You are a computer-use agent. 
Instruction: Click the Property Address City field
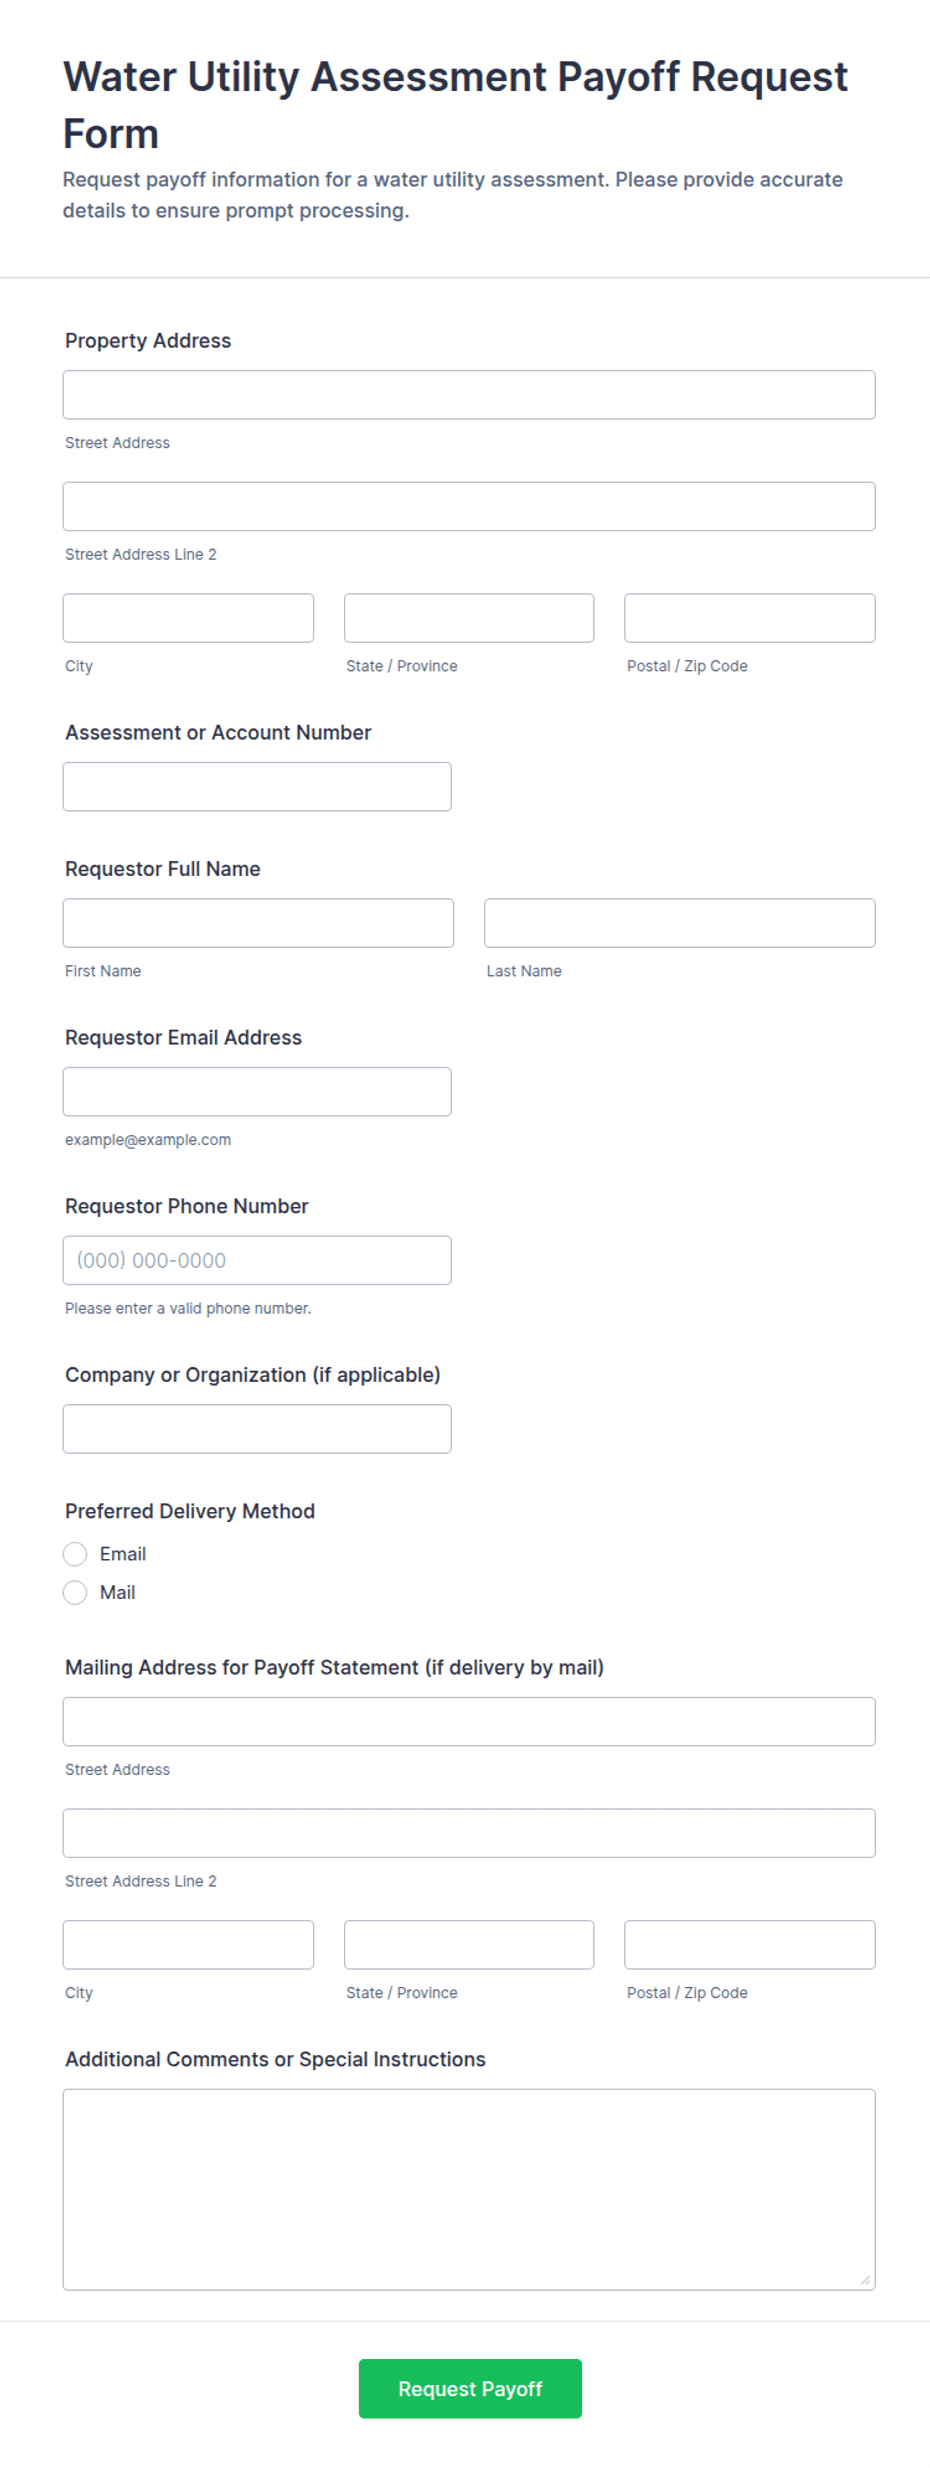(x=188, y=618)
